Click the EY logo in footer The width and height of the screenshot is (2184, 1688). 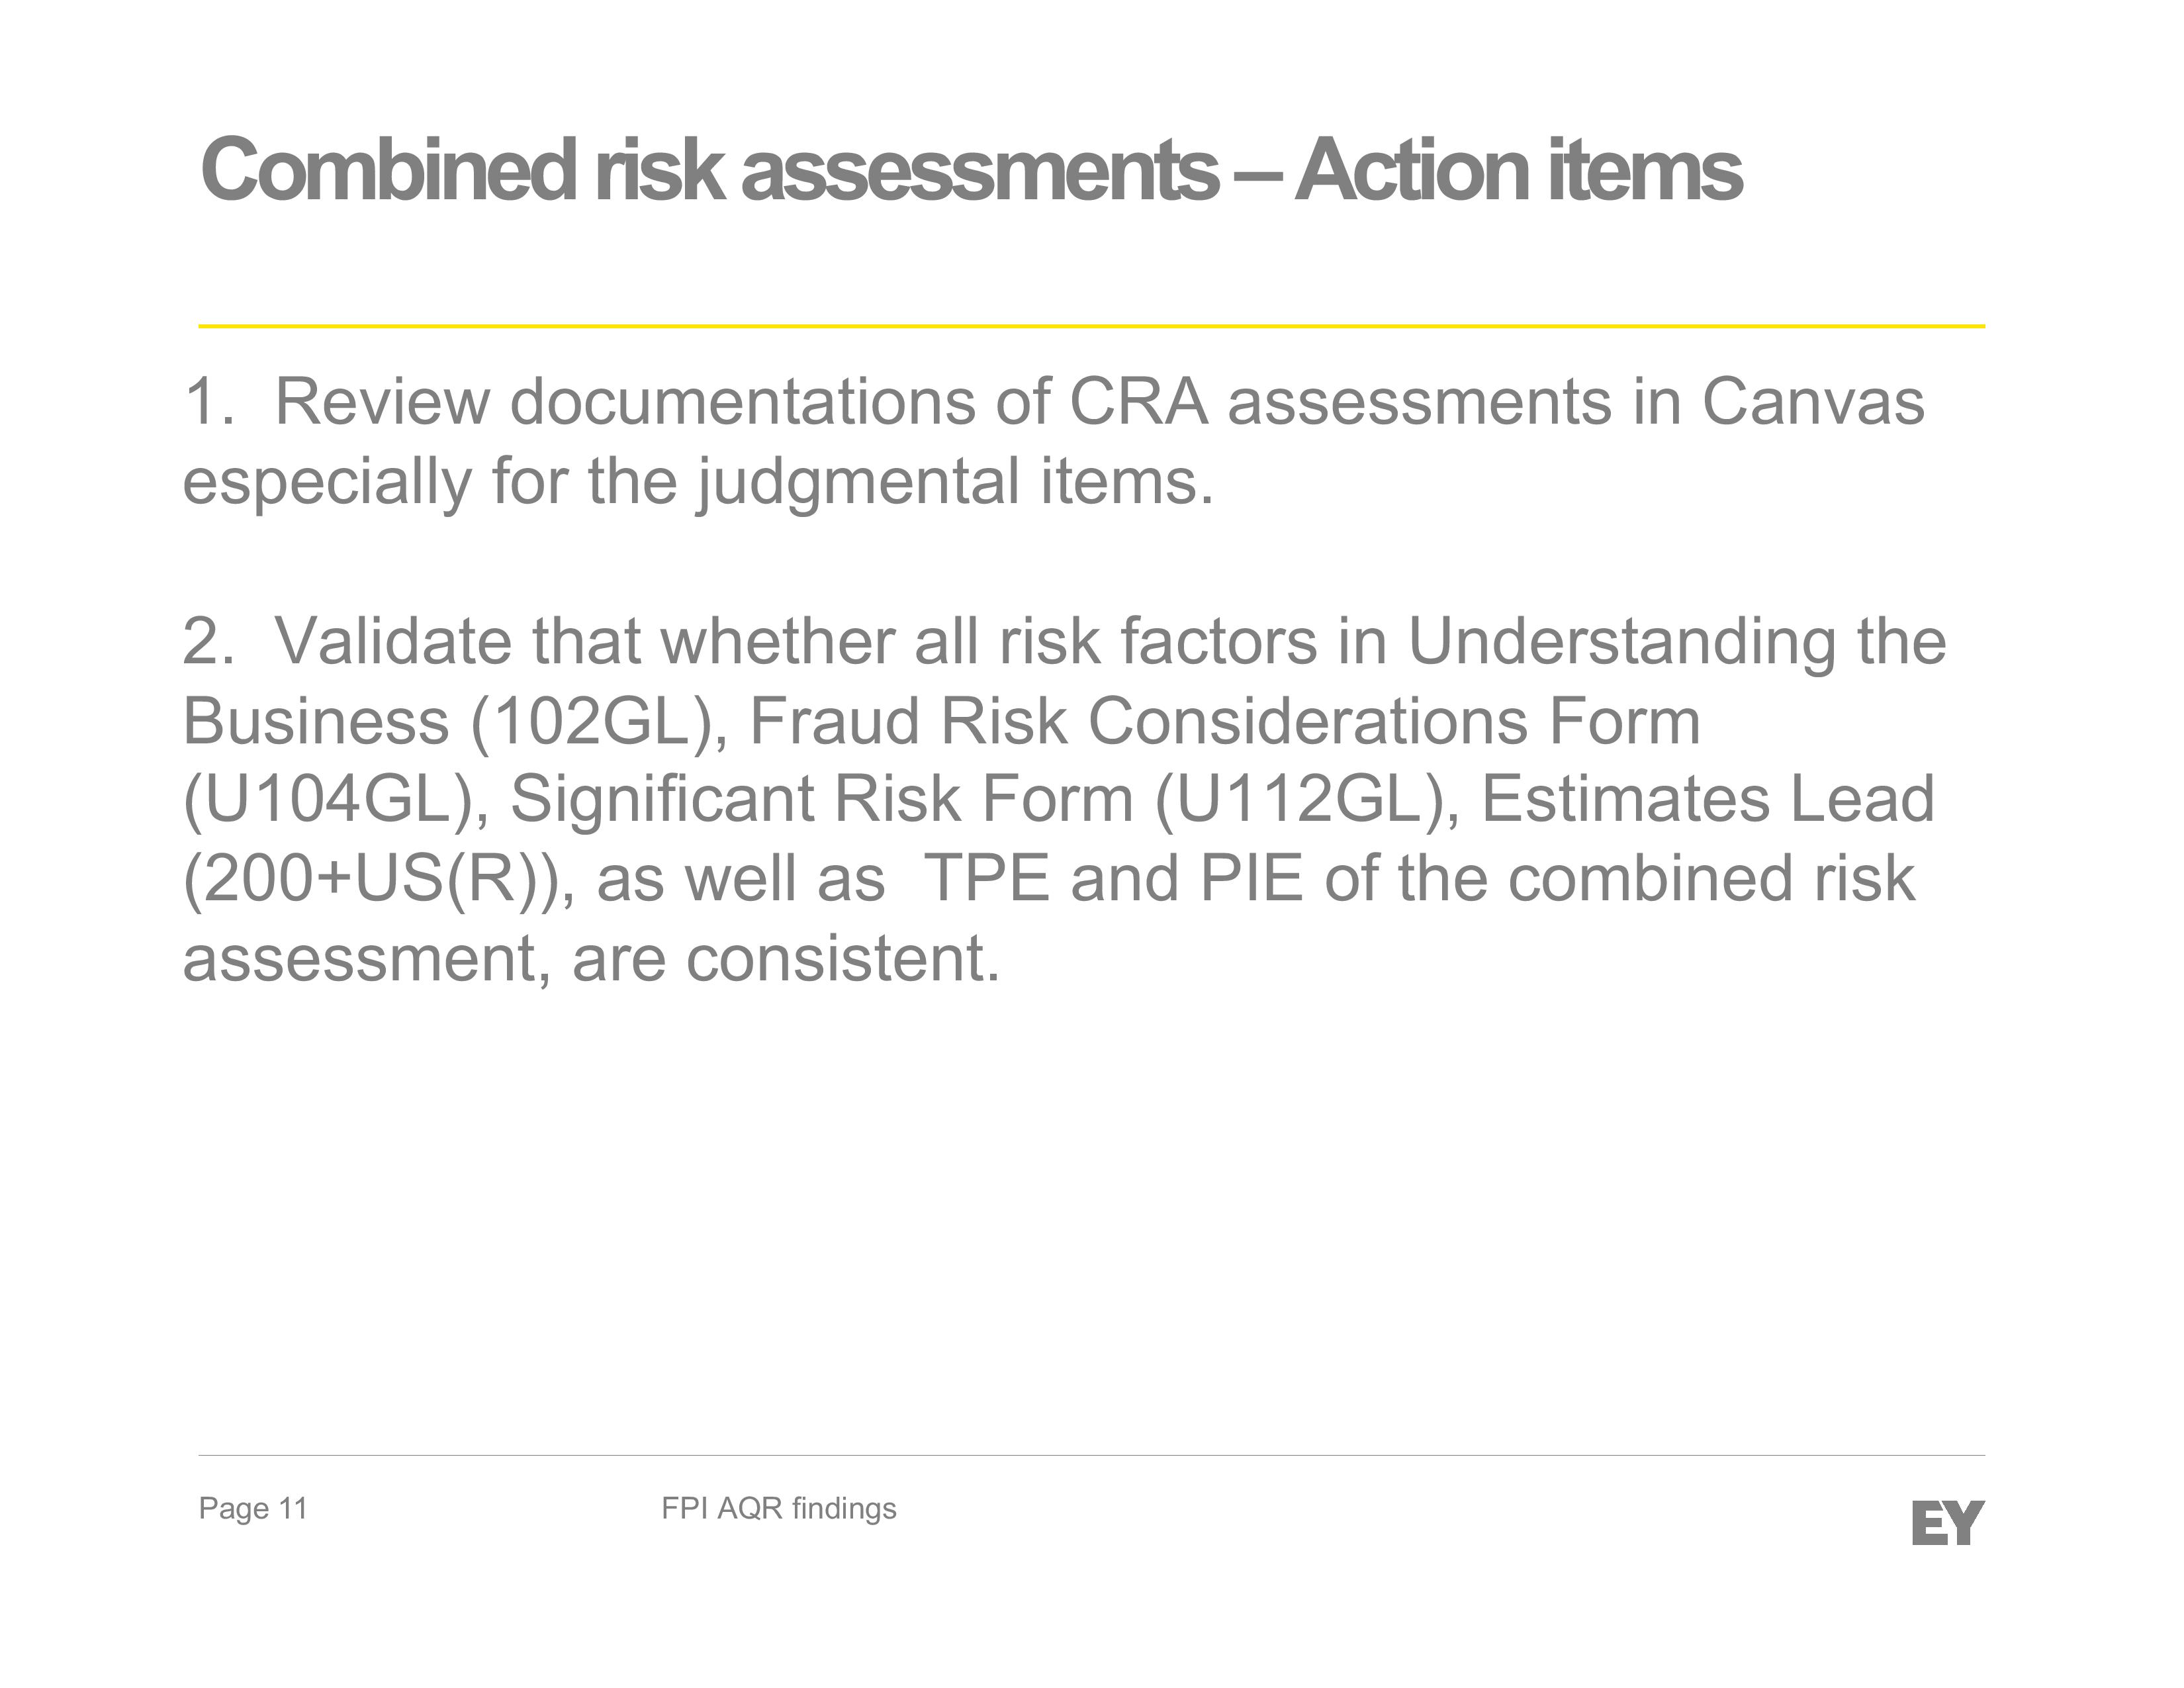click(1947, 1522)
